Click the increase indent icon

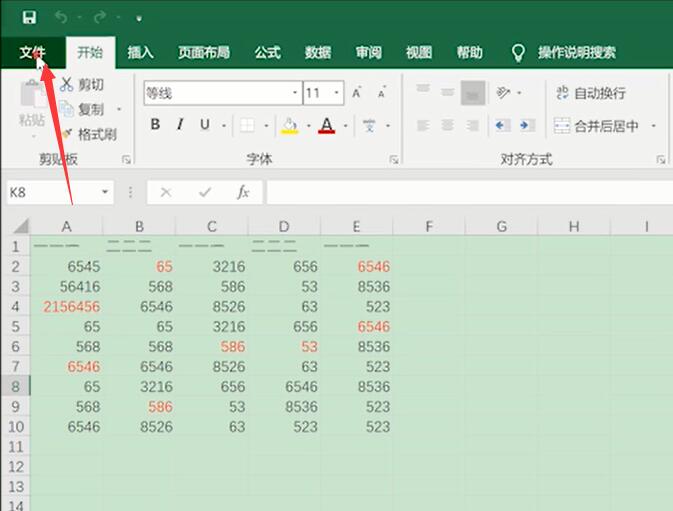click(527, 126)
